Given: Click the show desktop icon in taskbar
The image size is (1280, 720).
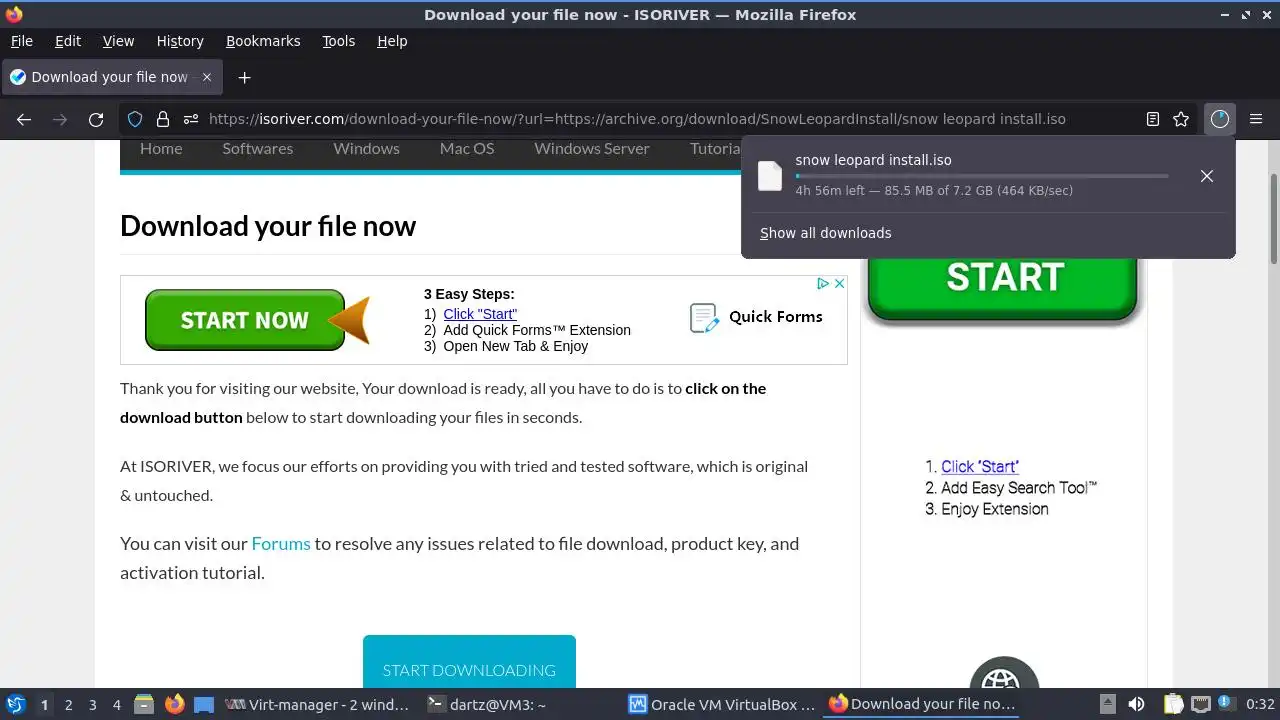Looking at the screenshot, I should [204, 704].
